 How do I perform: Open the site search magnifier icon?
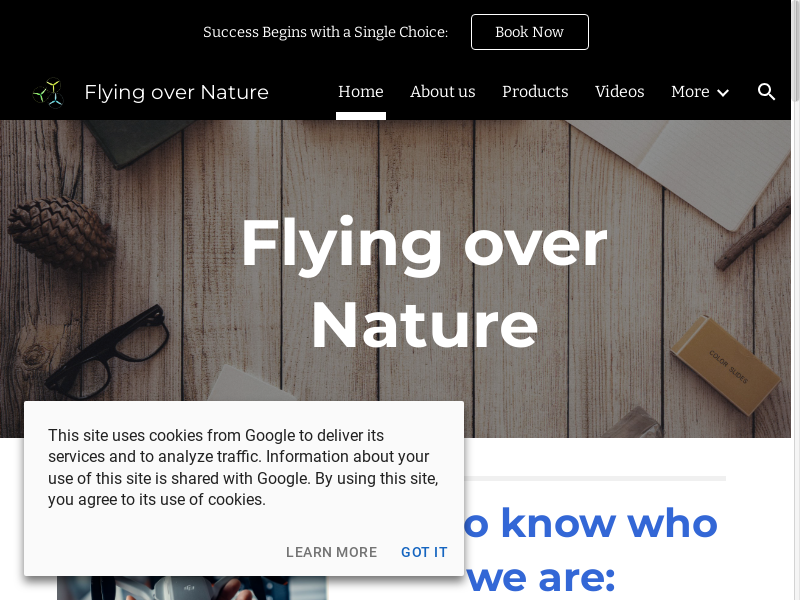(766, 92)
